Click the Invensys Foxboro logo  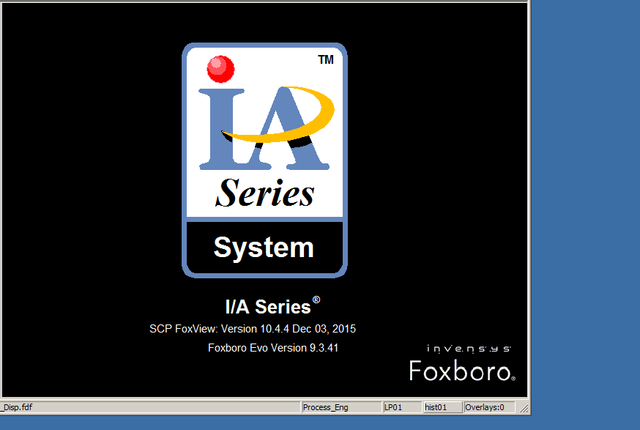[462, 363]
